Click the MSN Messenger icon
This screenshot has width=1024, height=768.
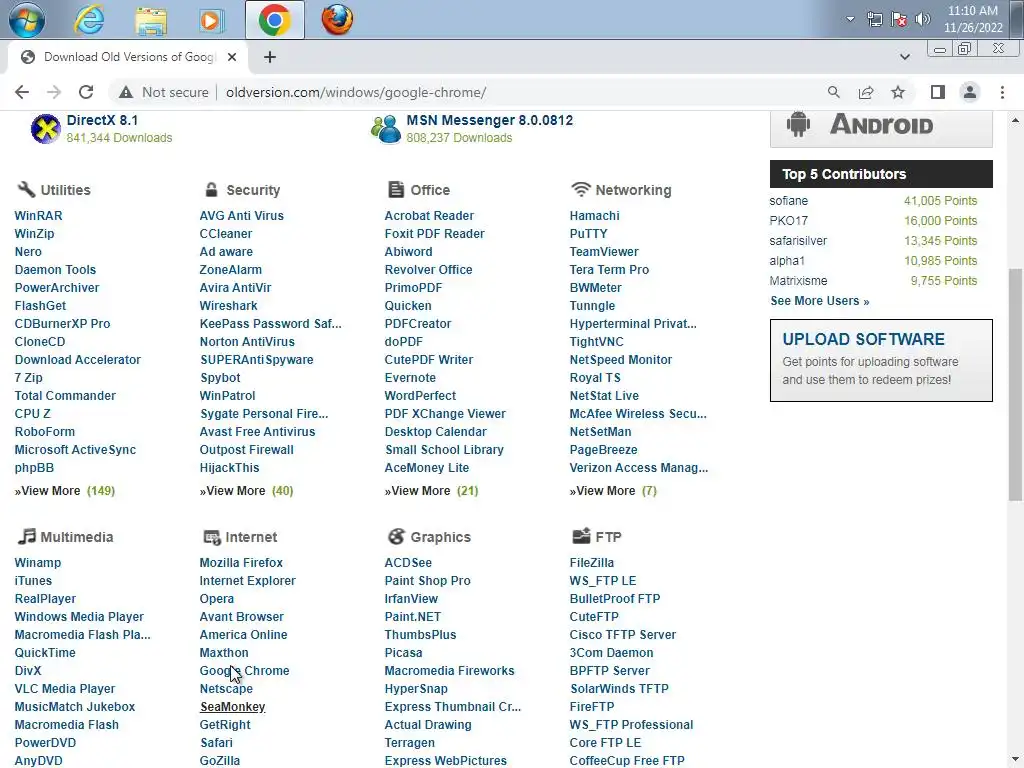click(x=385, y=129)
